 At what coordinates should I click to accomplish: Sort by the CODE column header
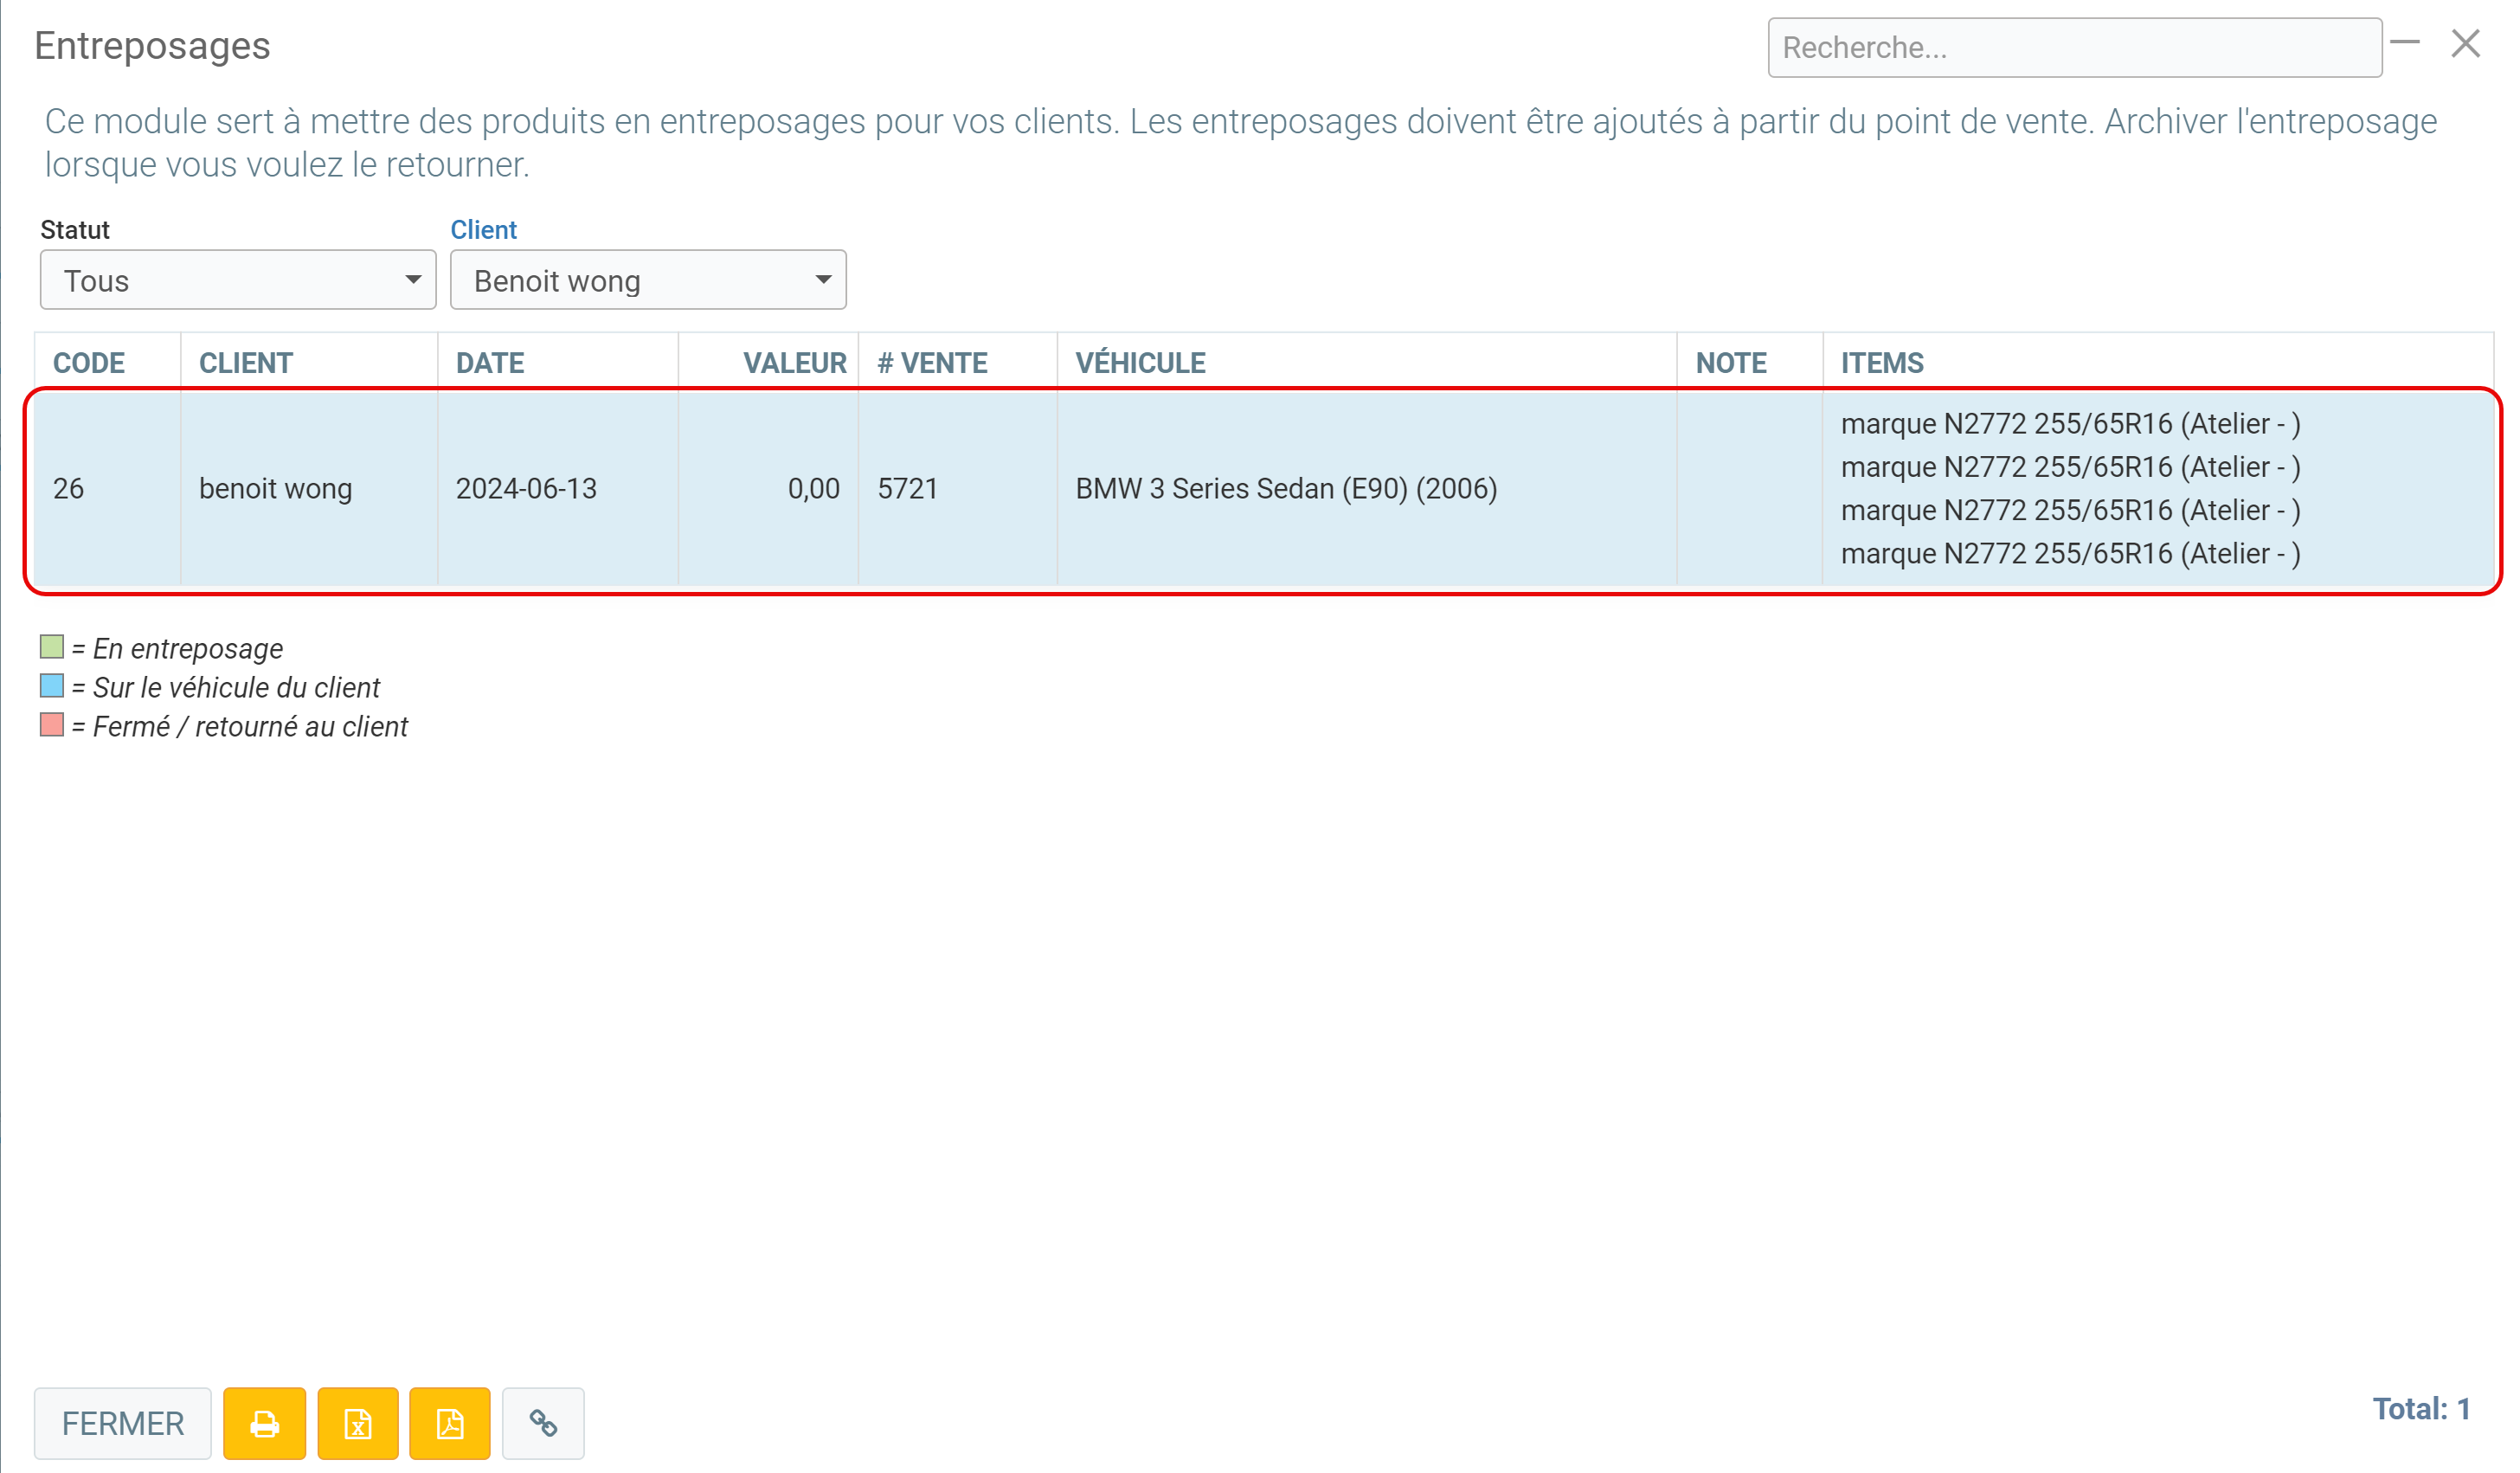(89, 363)
